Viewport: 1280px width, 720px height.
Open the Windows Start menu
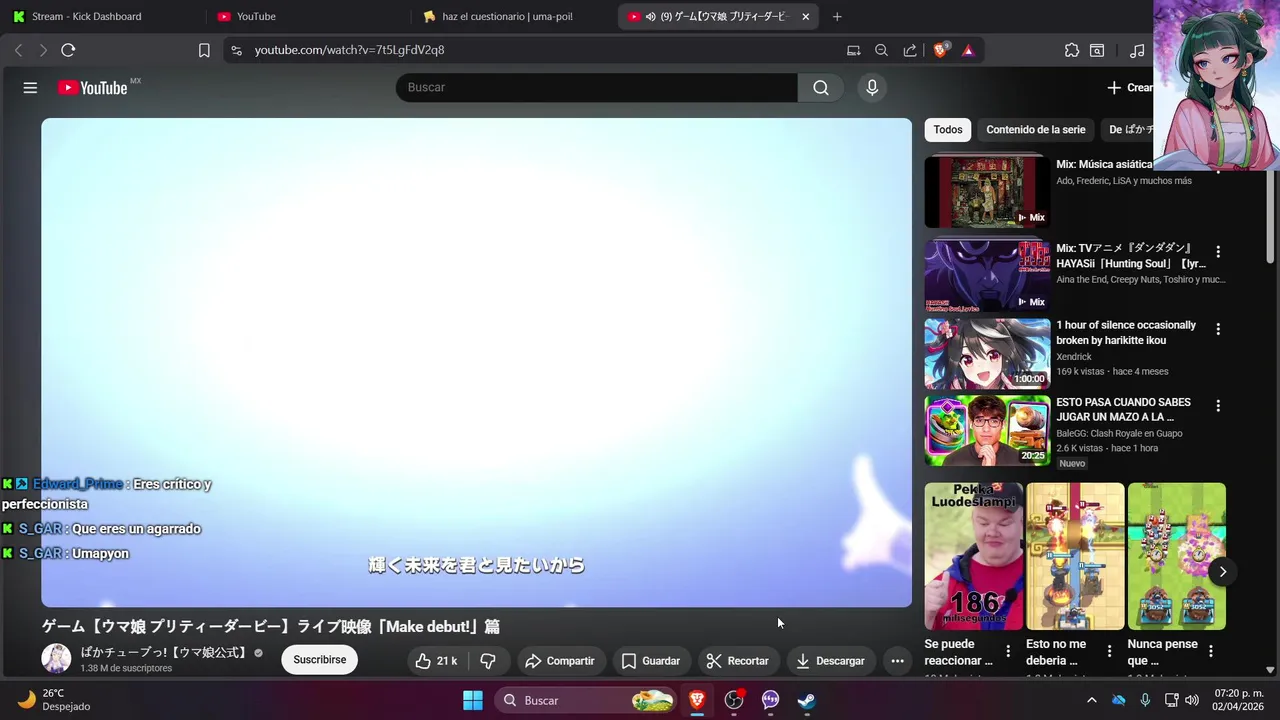[473, 700]
